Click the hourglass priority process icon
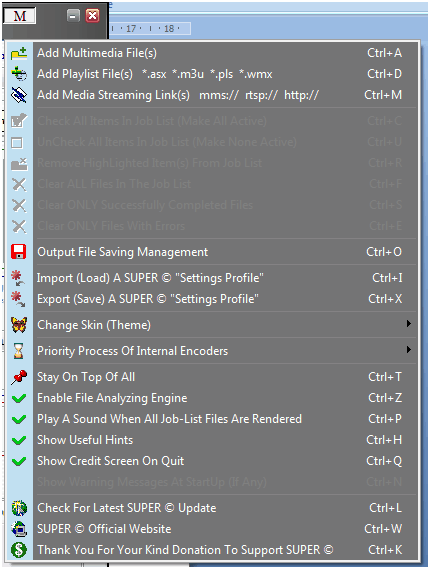The image size is (430, 569). point(19,351)
